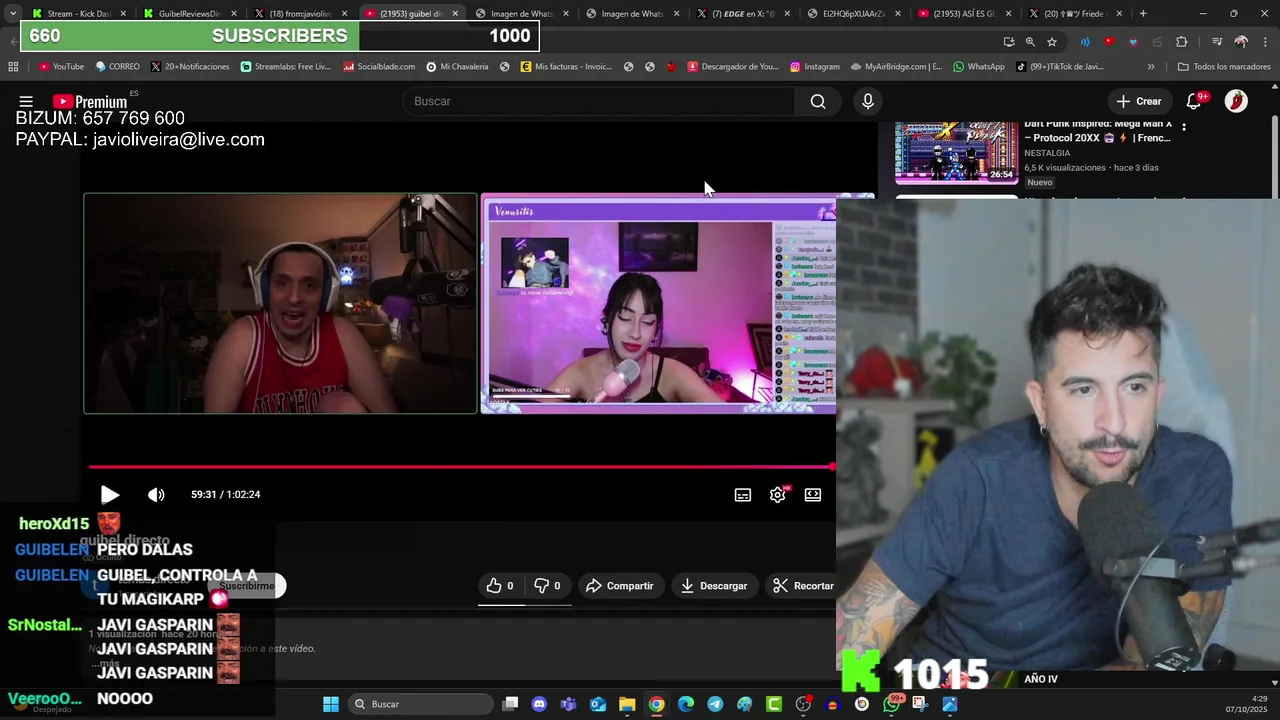Open the NESTALGIA channel link
The height and width of the screenshot is (720, 1280).
tap(1047, 153)
